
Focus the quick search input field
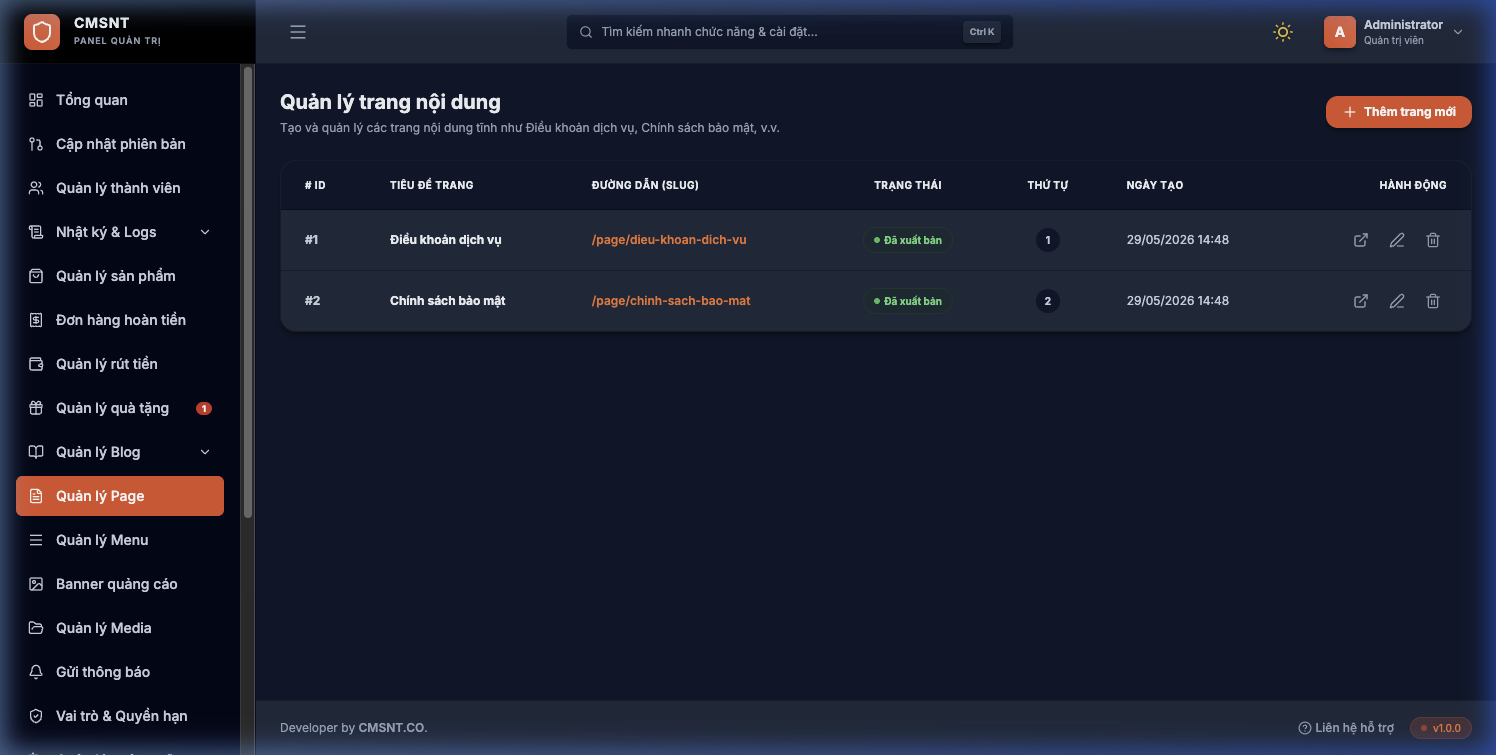(789, 32)
